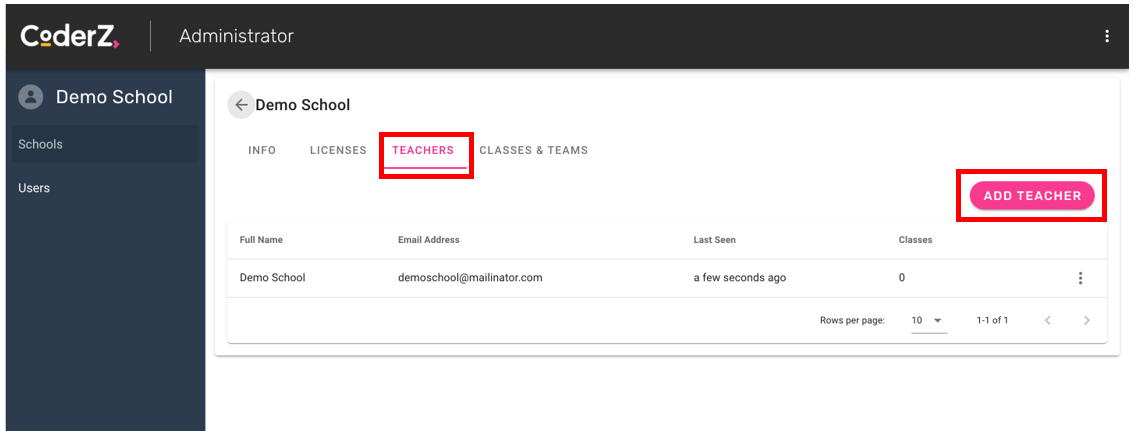The image size is (1136, 431).
Task: Click the Email Address column header
Action: tap(428, 240)
